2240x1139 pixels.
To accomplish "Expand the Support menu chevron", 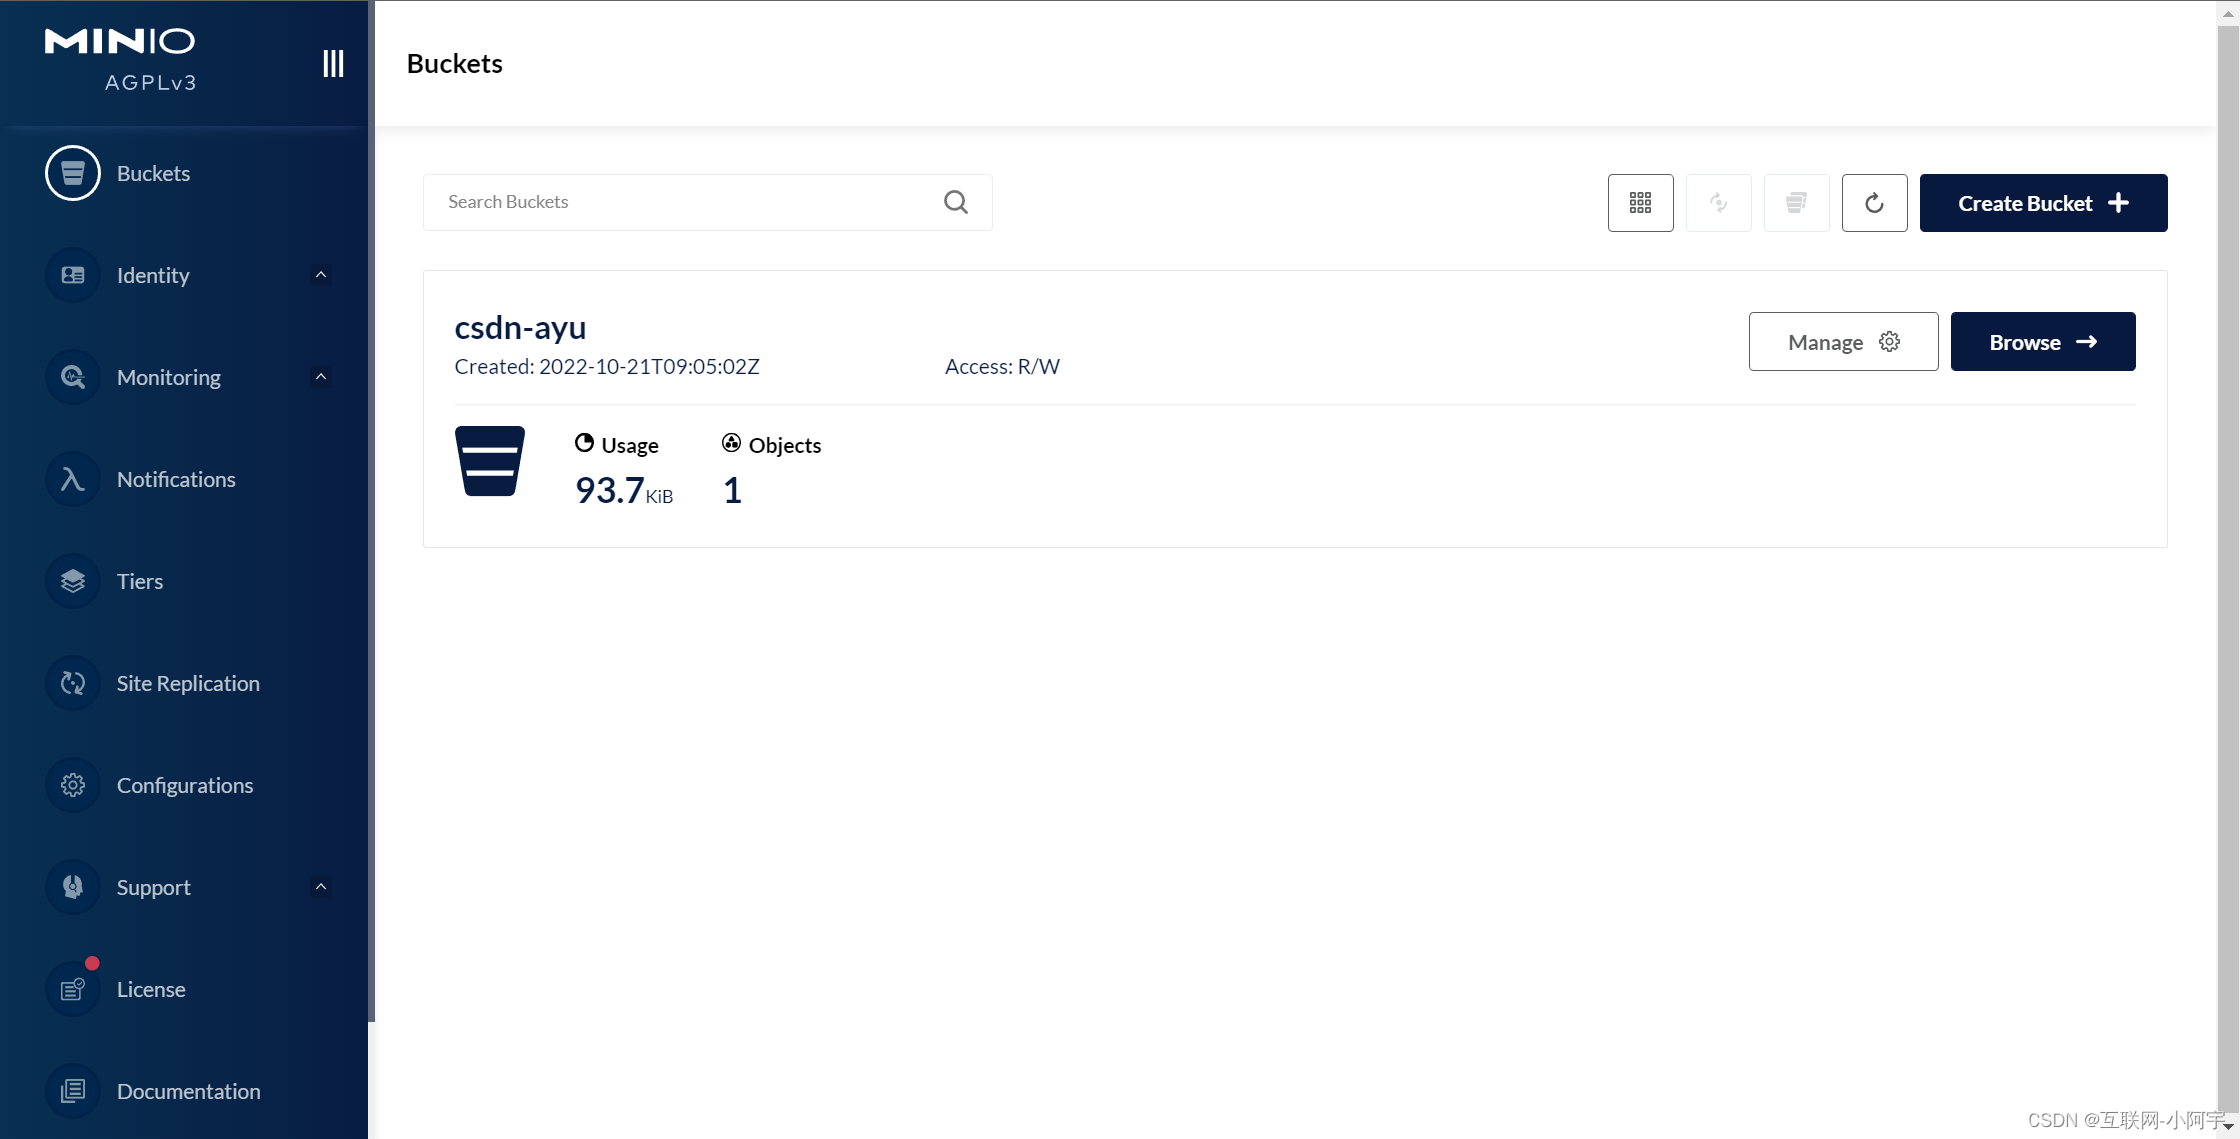I will tap(321, 887).
